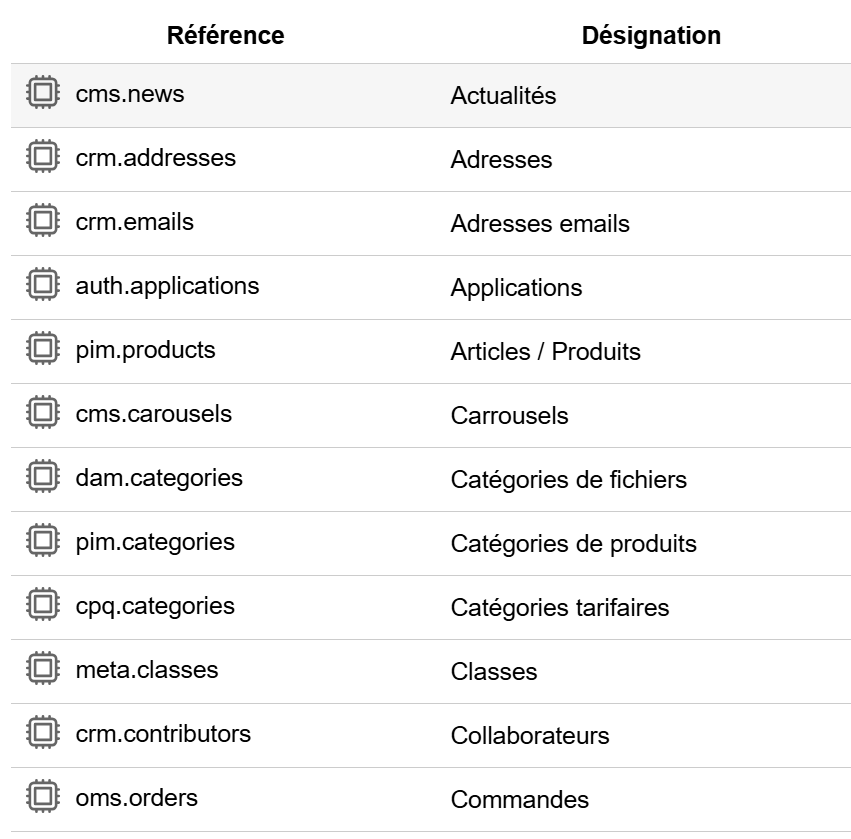Screen dimensions: 851x839
Task: Click the icon beside oms.orders
Action: (x=42, y=798)
